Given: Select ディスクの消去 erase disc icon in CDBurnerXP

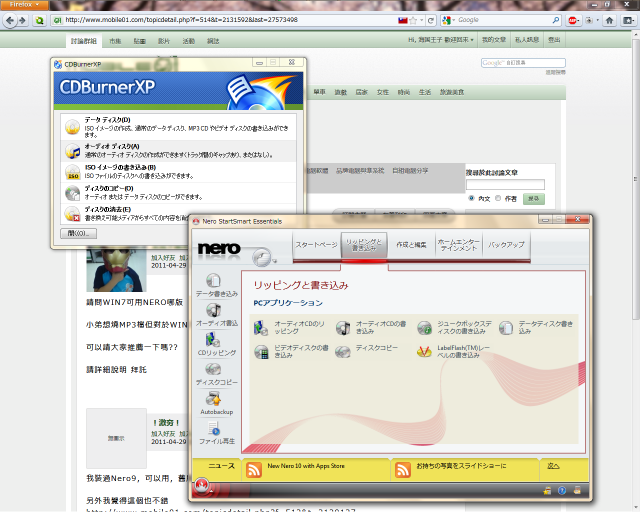Looking at the screenshot, I should [73, 214].
